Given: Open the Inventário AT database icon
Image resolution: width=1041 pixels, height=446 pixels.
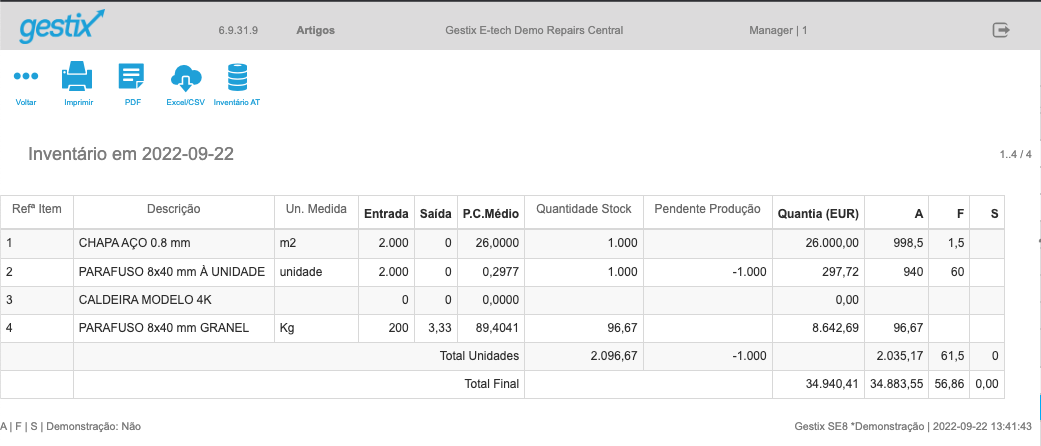Looking at the screenshot, I should 237,77.
